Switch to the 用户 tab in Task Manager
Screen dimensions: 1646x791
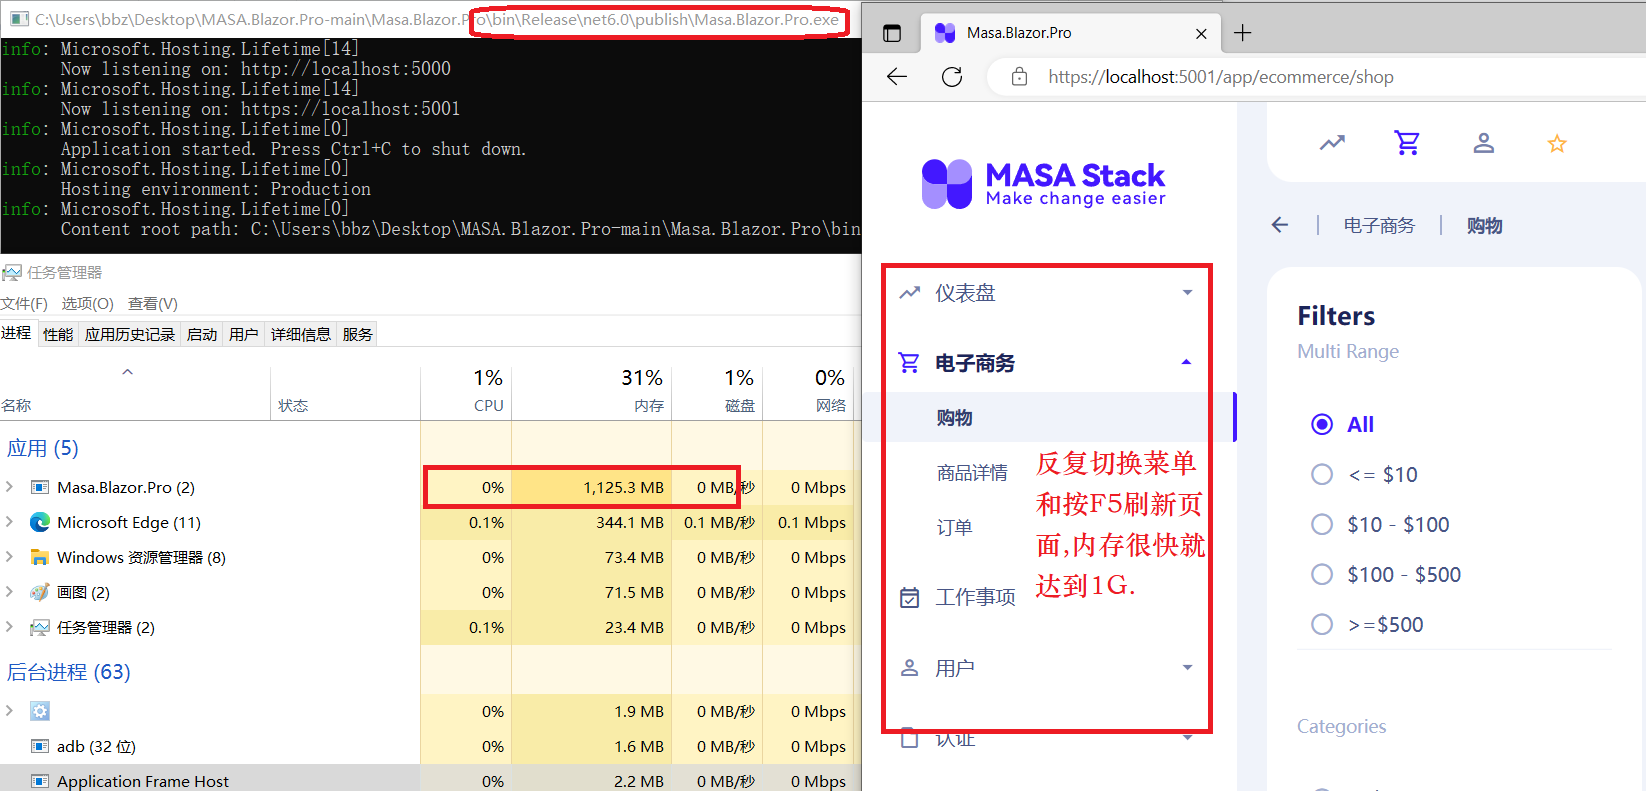[243, 334]
